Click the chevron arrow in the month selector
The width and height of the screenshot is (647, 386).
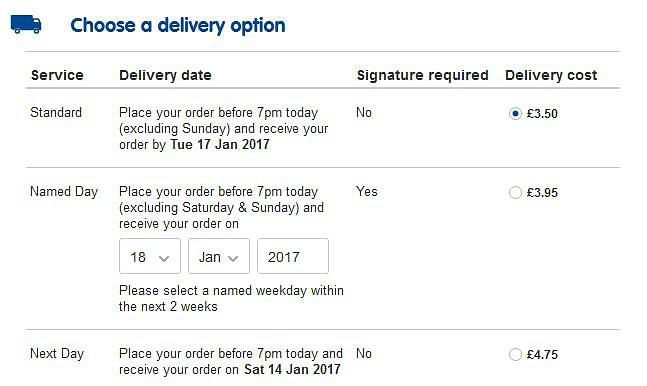tap(233, 259)
